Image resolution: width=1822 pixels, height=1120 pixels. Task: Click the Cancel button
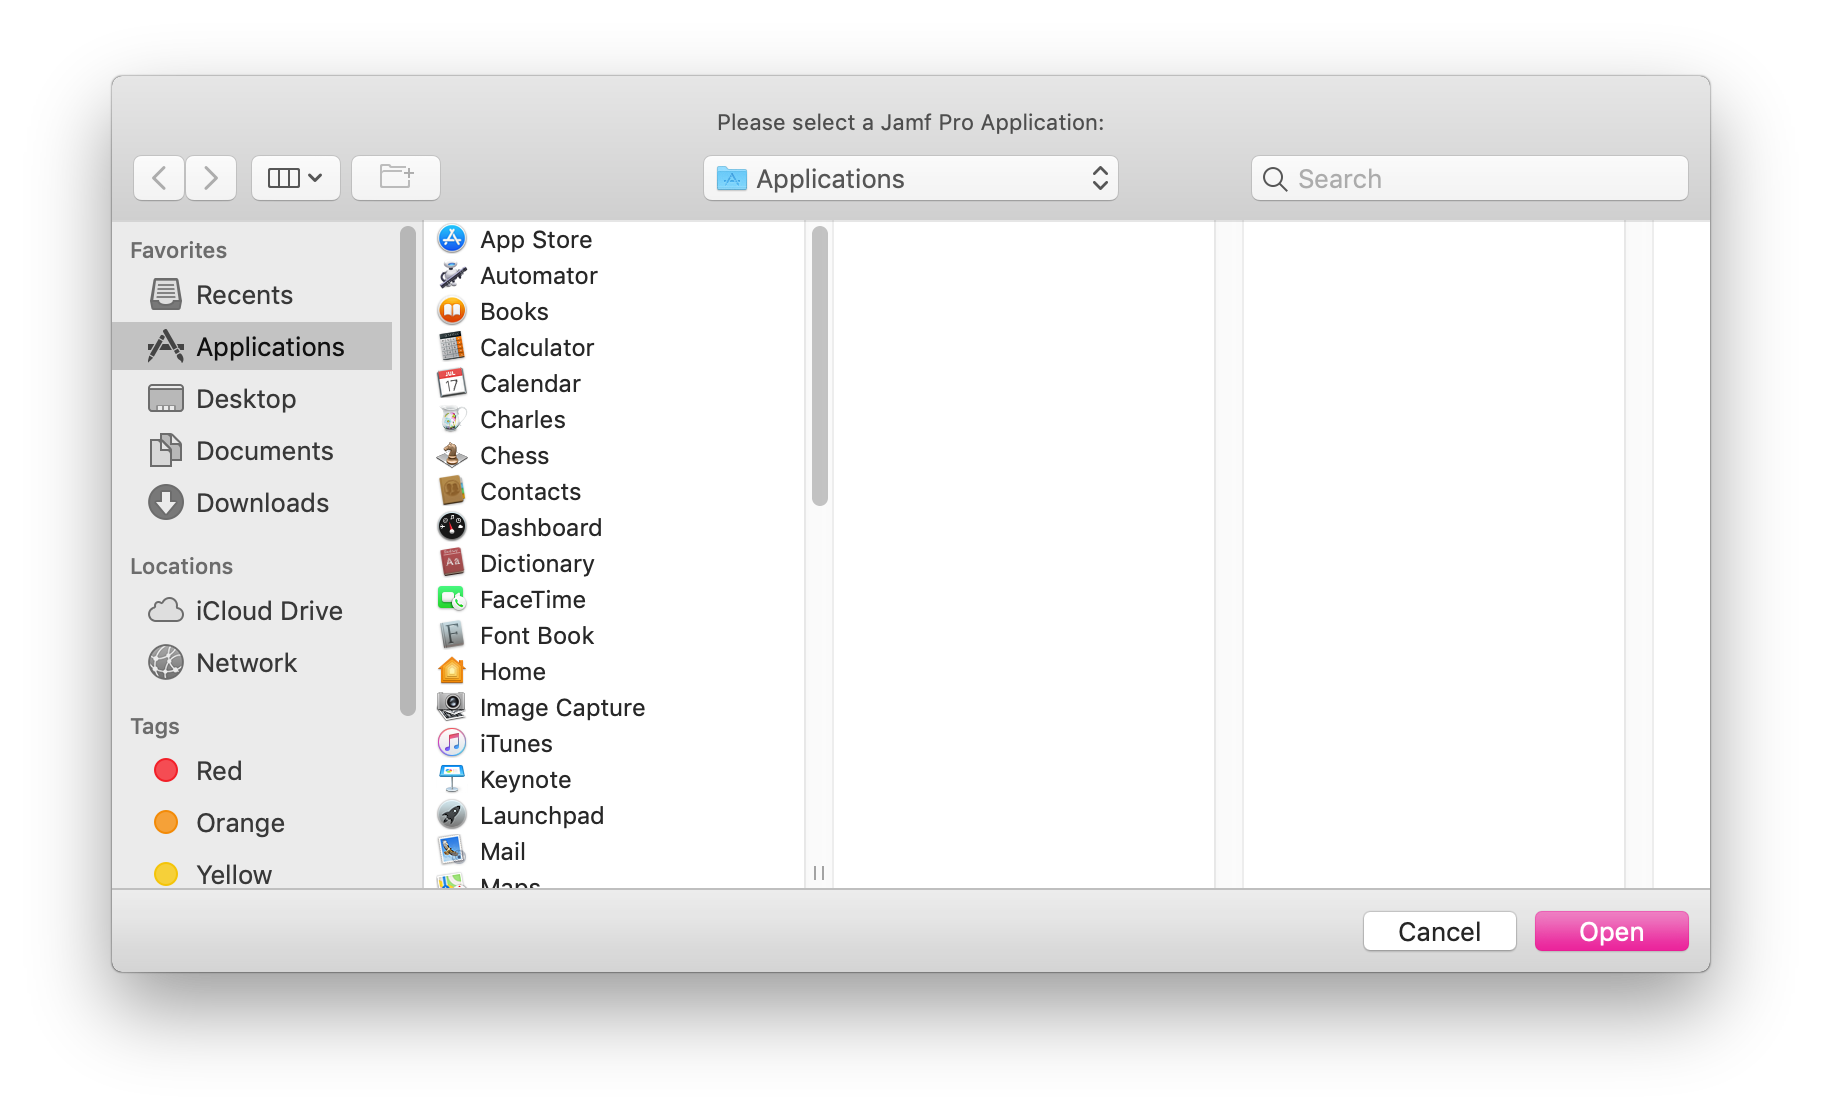click(1440, 931)
